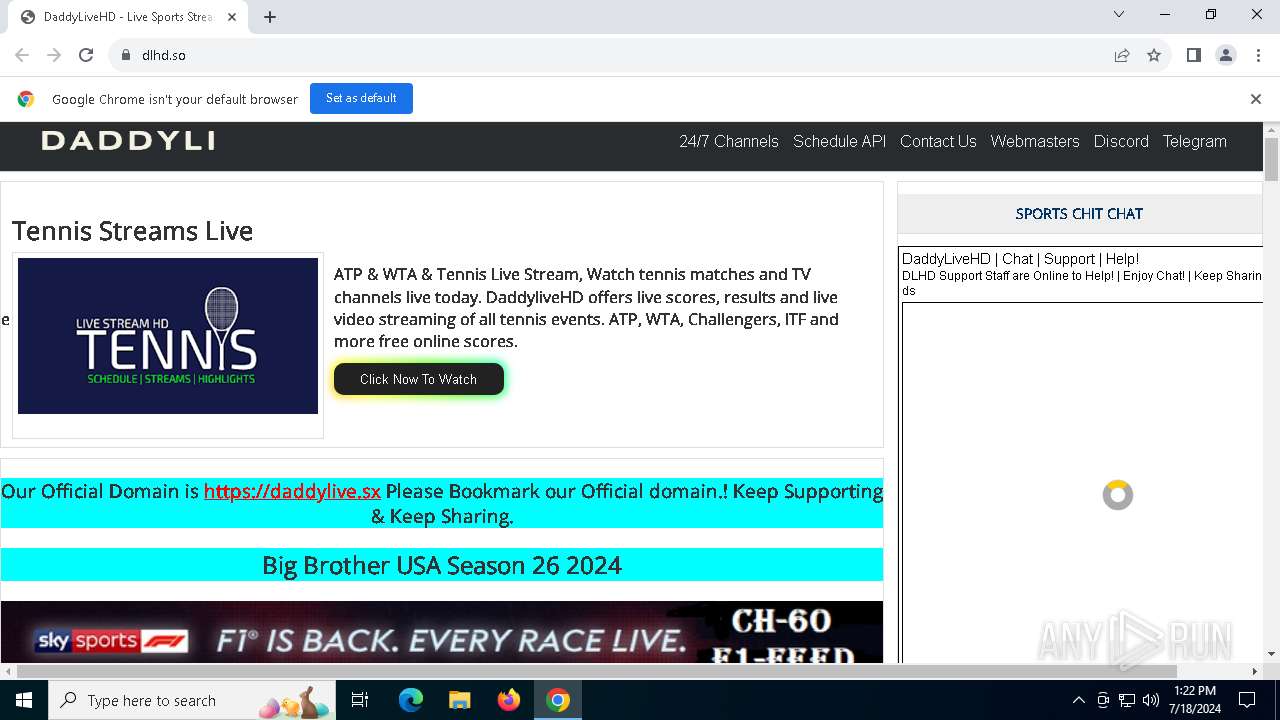Share this page from the address bar

[1122, 55]
